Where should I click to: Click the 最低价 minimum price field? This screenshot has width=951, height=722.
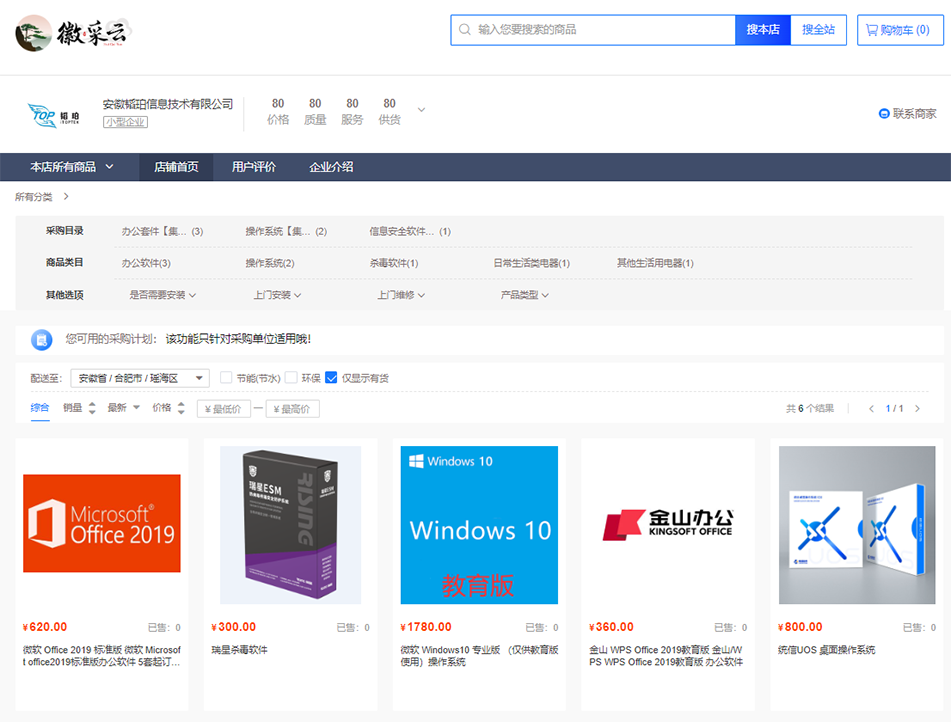(223, 409)
